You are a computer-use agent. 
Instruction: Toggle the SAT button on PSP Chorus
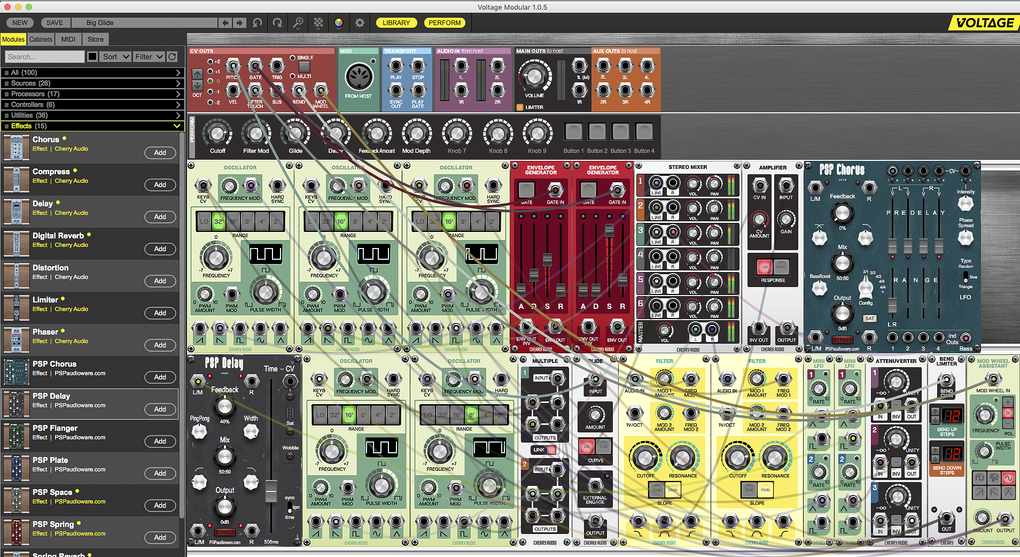(x=870, y=318)
